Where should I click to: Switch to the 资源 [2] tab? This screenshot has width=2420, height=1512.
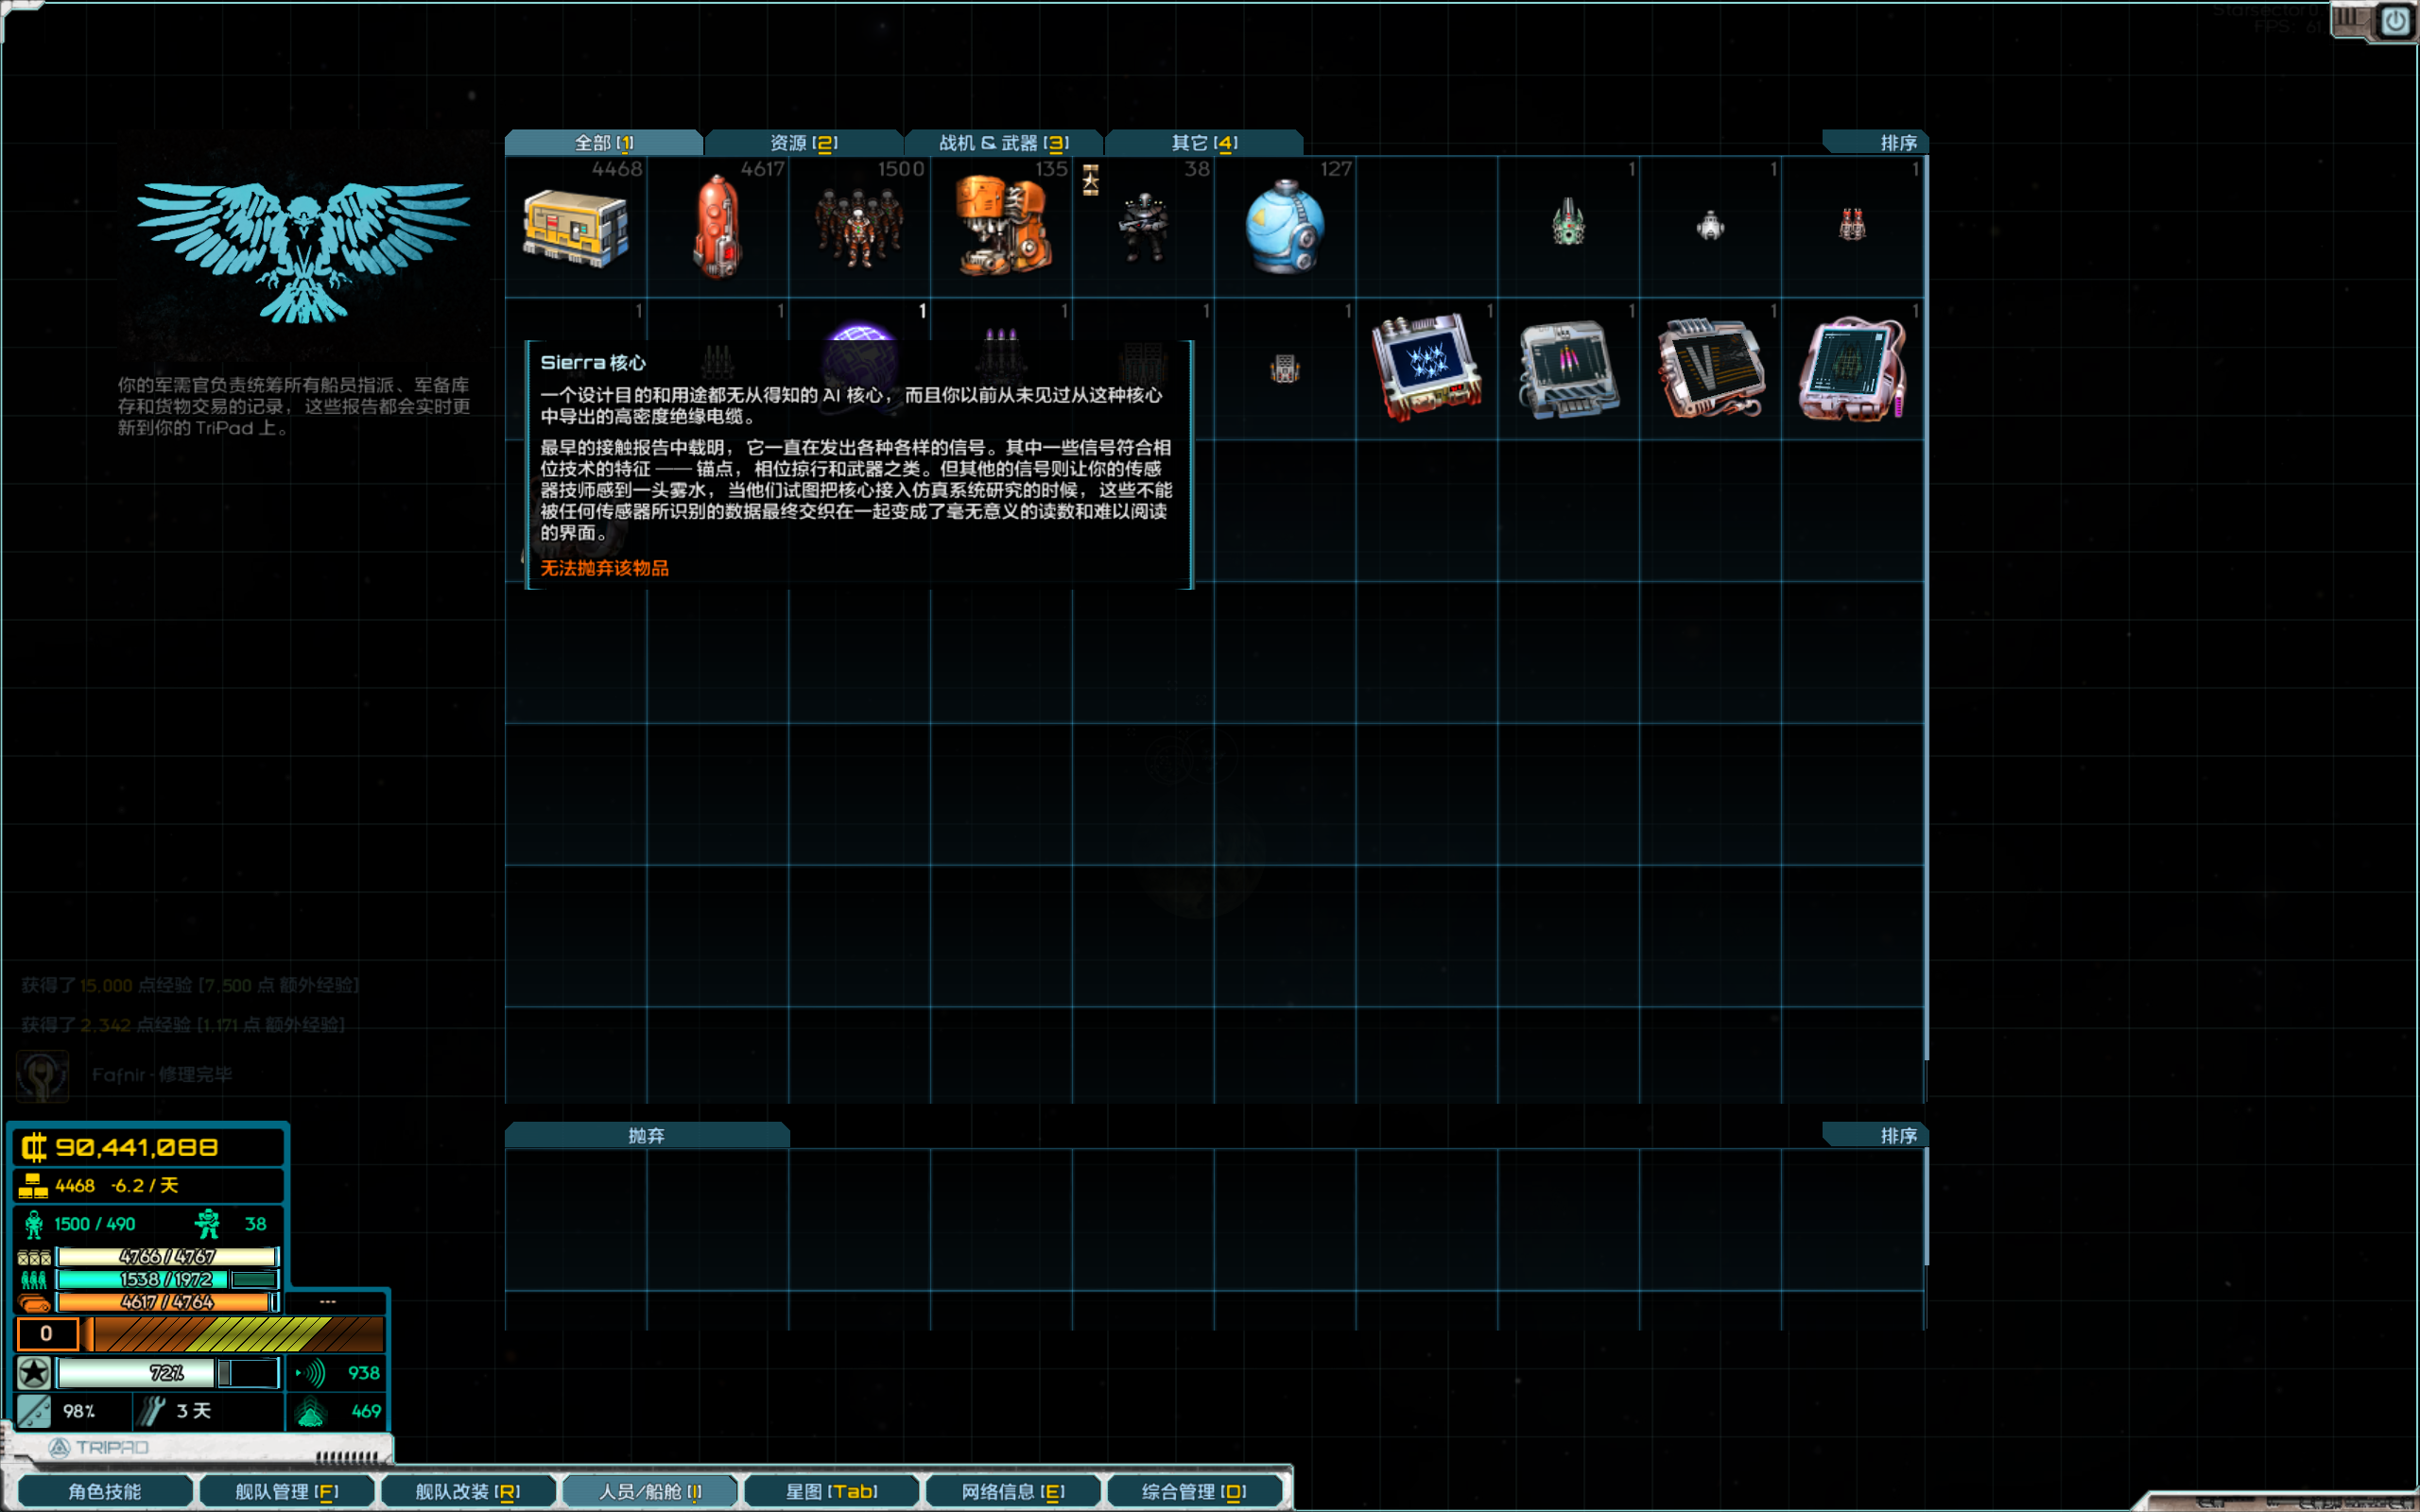pyautogui.click(x=804, y=143)
